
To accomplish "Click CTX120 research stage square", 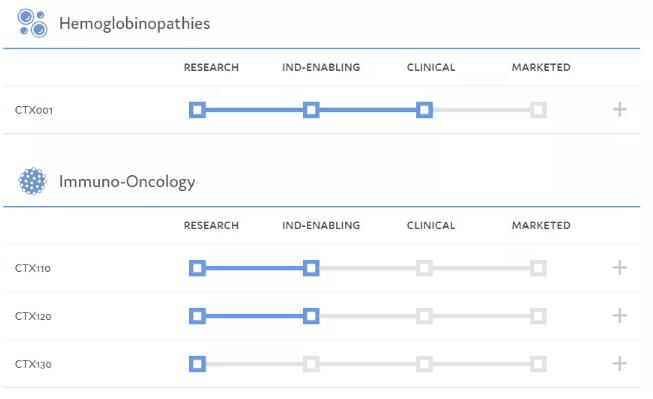I will [197, 316].
